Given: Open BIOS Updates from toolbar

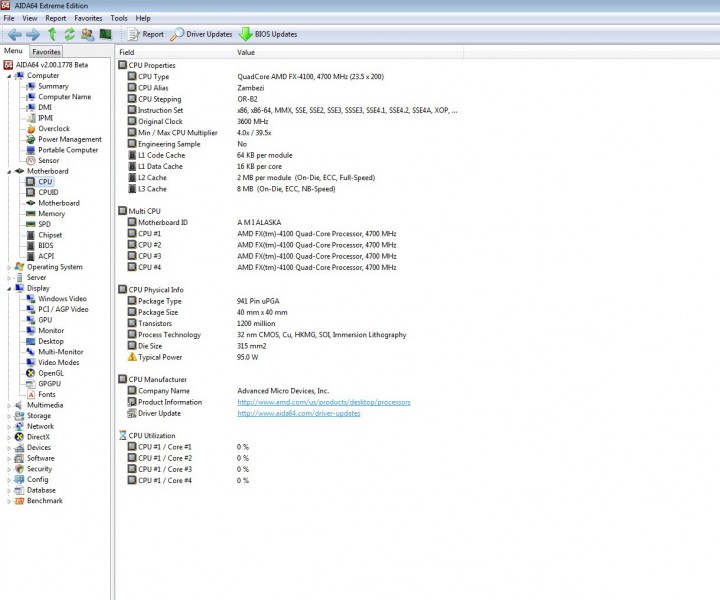Looking at the screenshot, I should click(x=268, y=34).
